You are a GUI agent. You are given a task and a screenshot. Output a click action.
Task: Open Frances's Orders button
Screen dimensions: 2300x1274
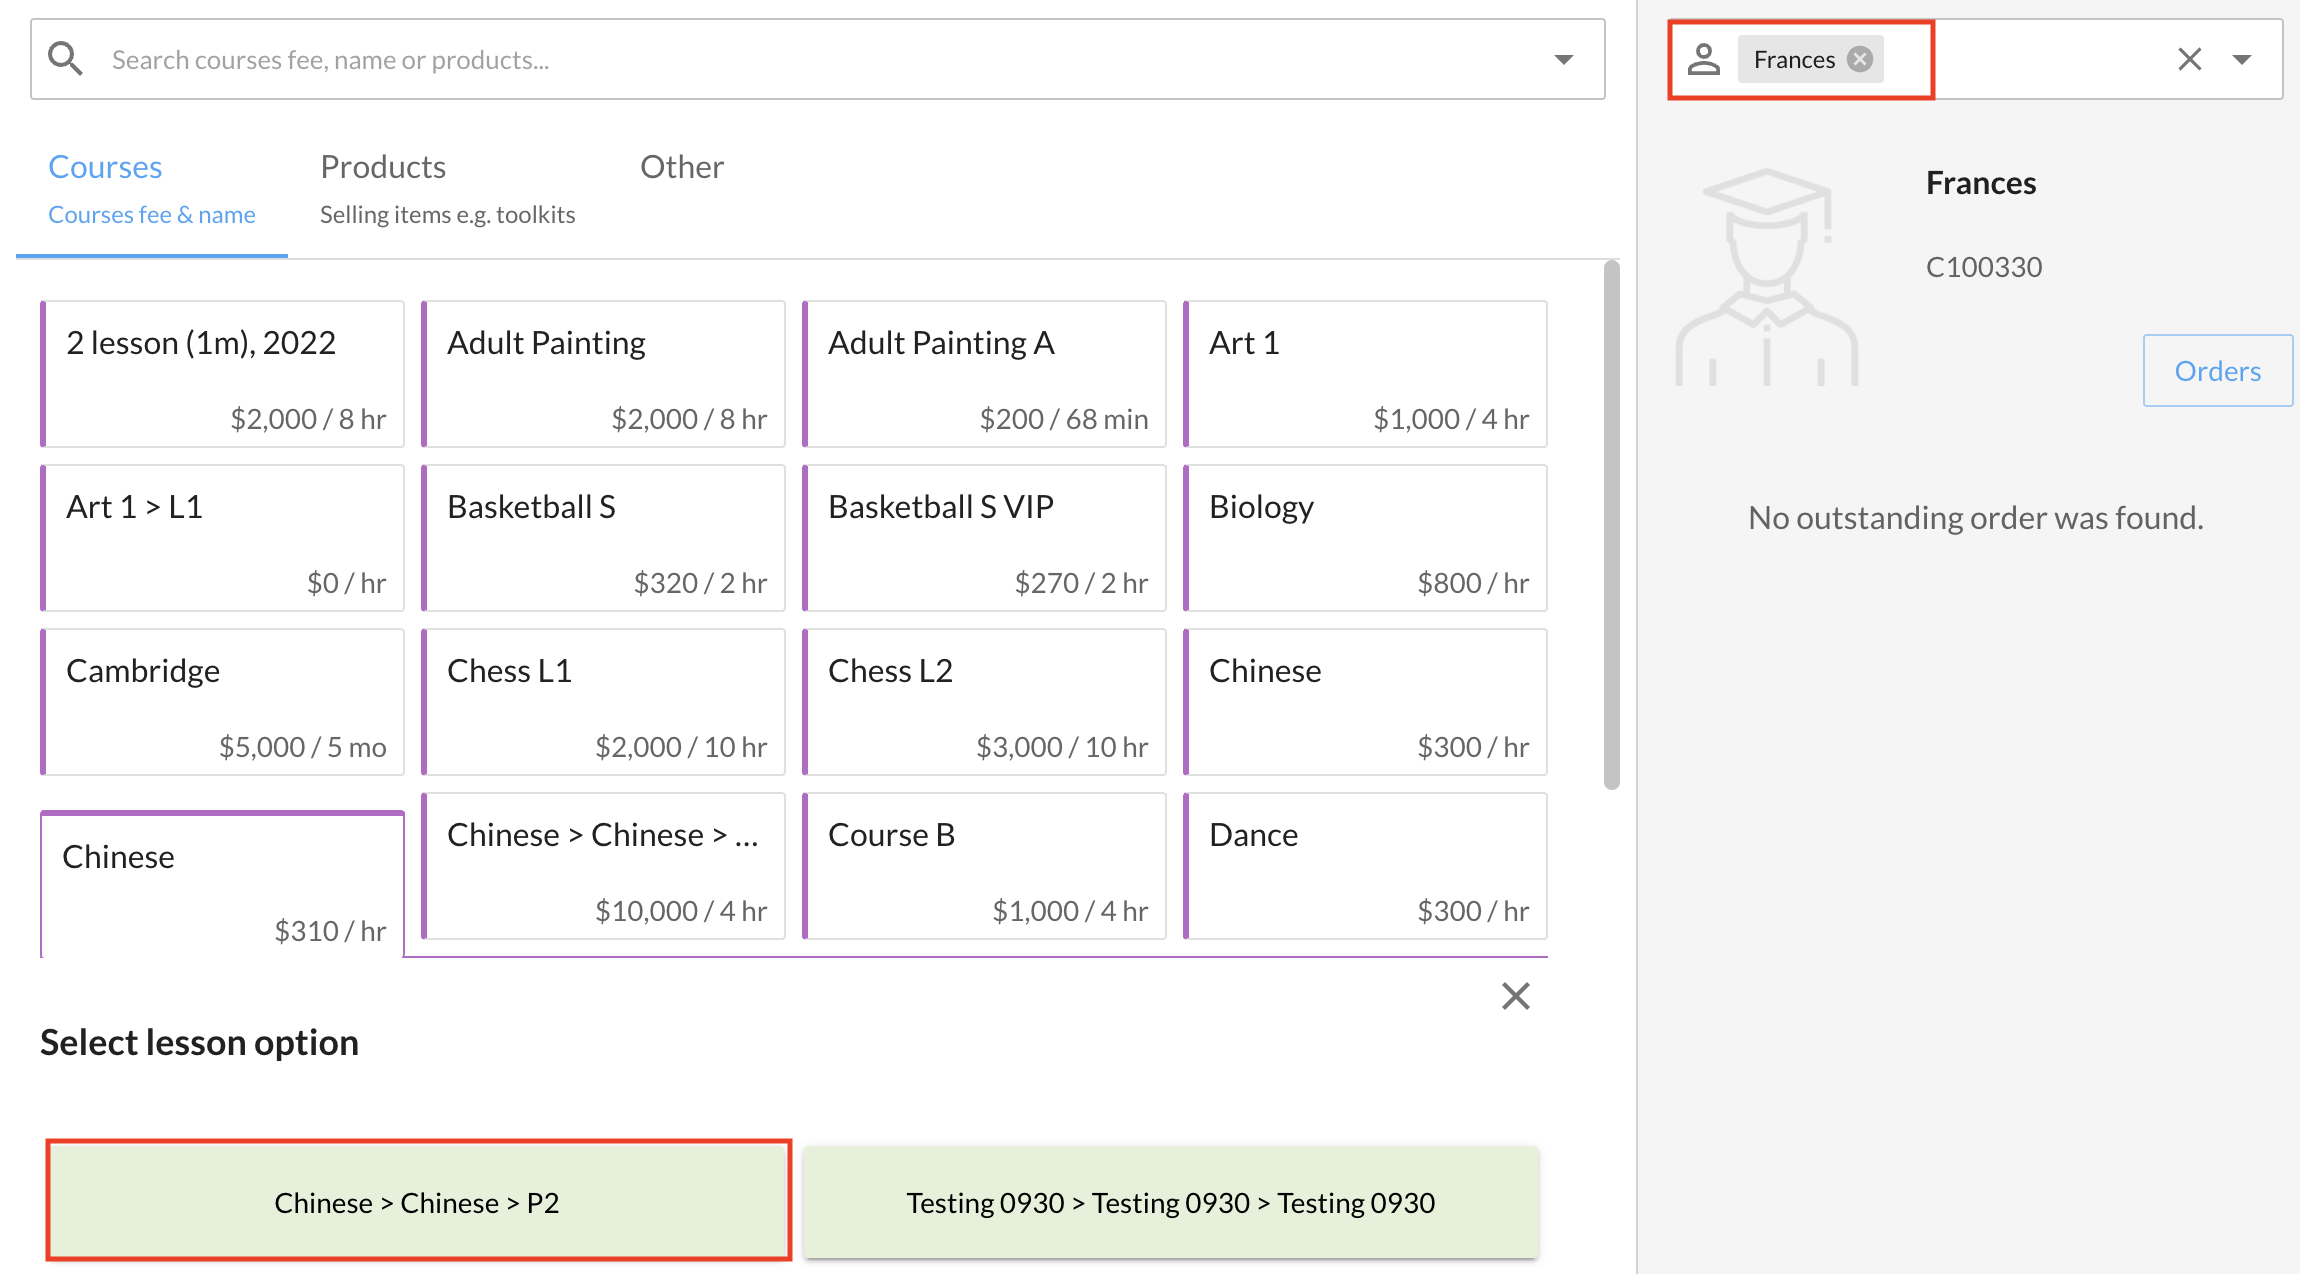pos(2217,371)
